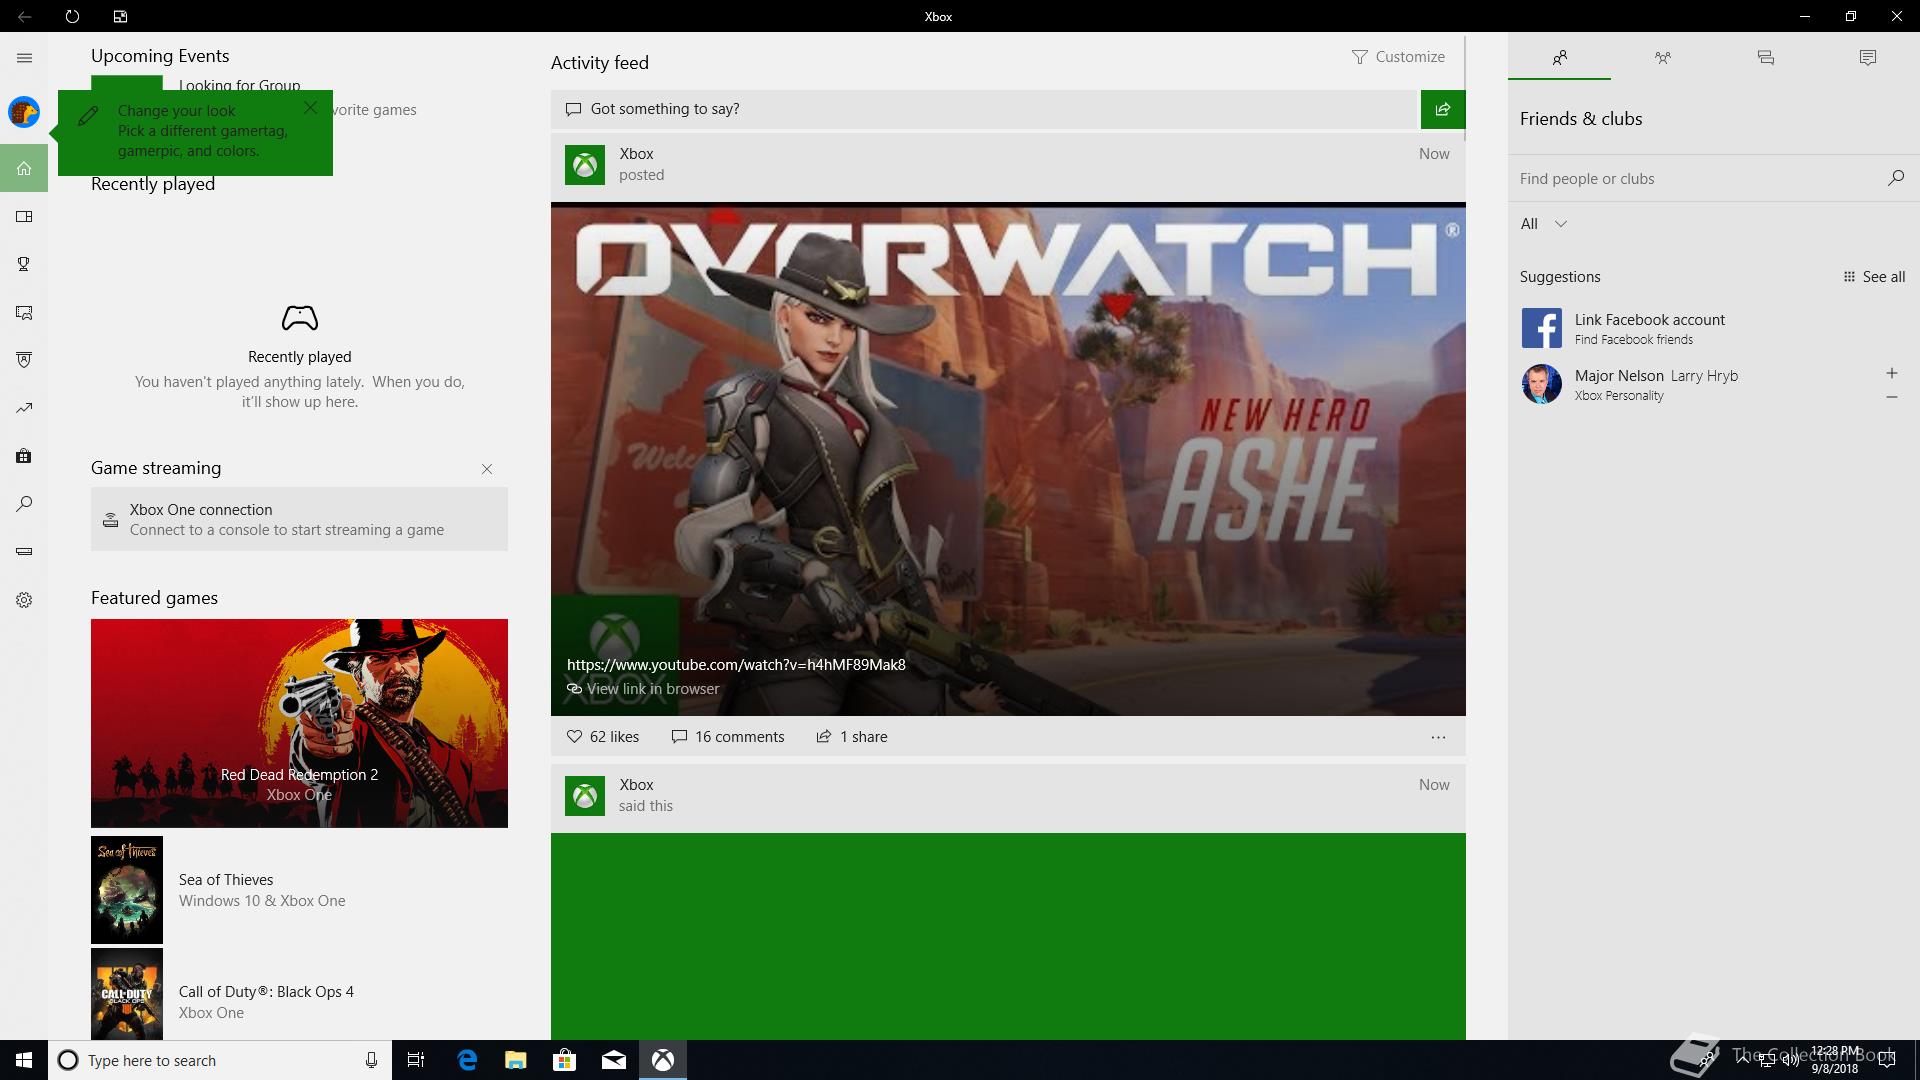1920x1080 pixels.
Task: Open Sea of Thieves cover art
Action: click(x=127, y=890)
